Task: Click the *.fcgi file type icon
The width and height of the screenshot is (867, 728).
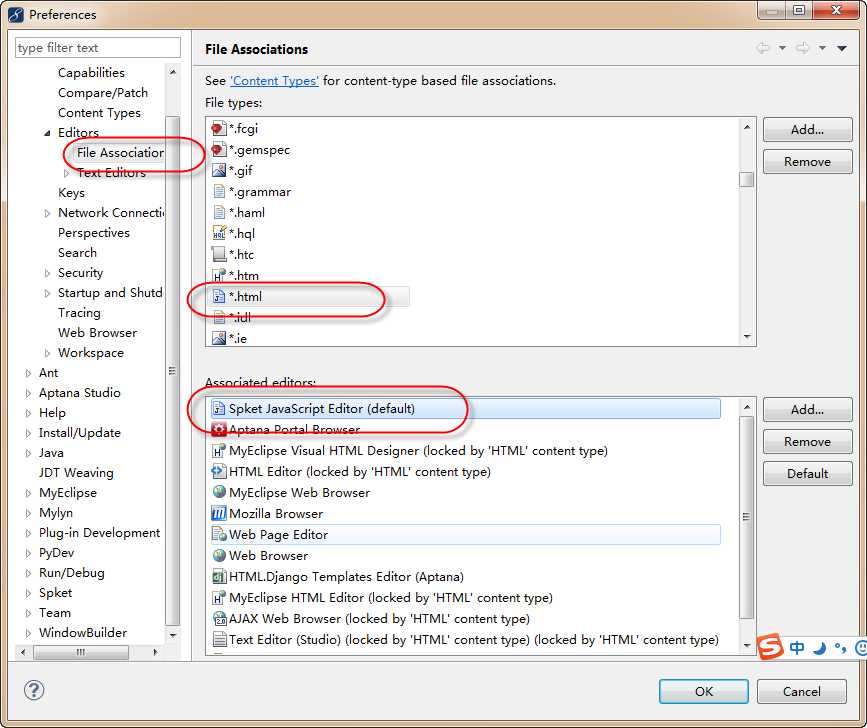Action: [219, 129]
